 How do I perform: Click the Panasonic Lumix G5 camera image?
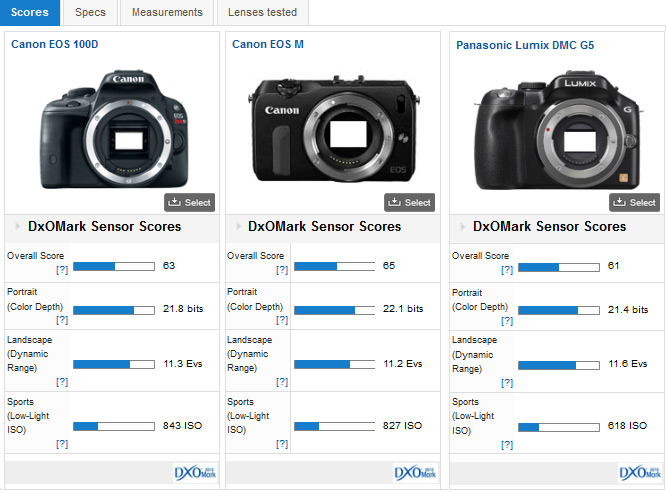[x=557, y=130]
